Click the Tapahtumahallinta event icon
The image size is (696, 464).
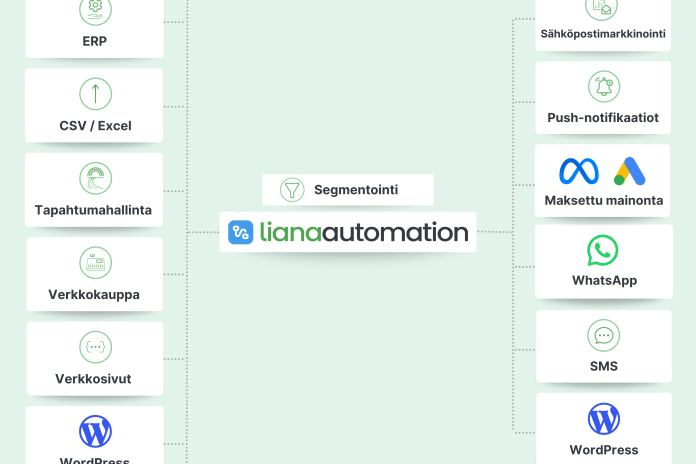tap(95, 178)
